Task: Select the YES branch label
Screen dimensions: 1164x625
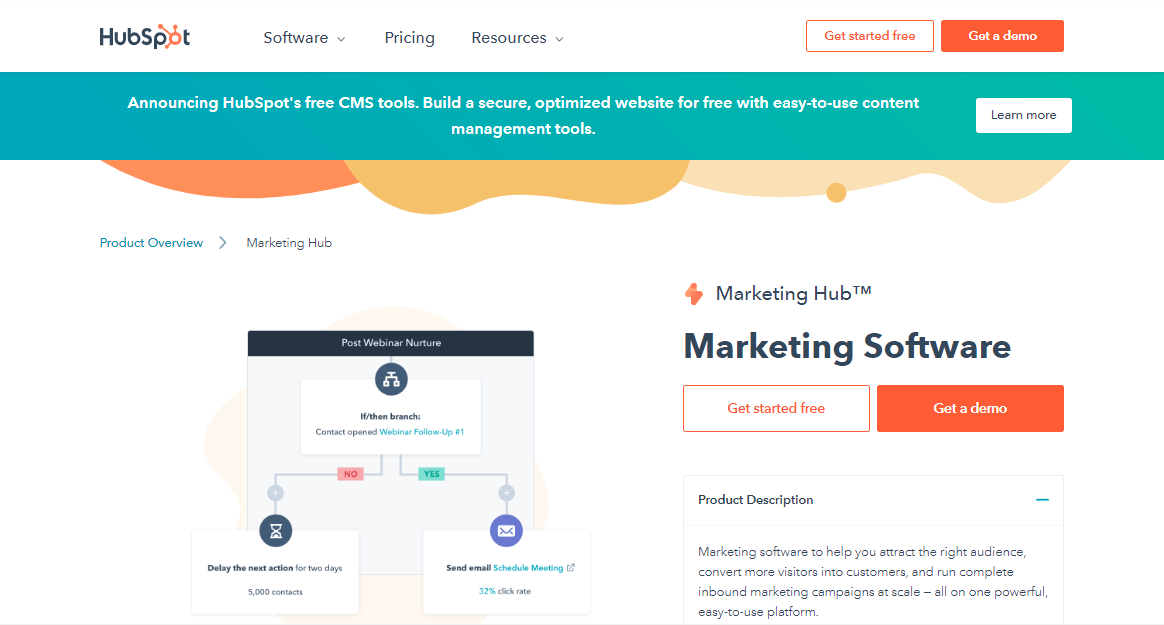Action: pos(433,472)
